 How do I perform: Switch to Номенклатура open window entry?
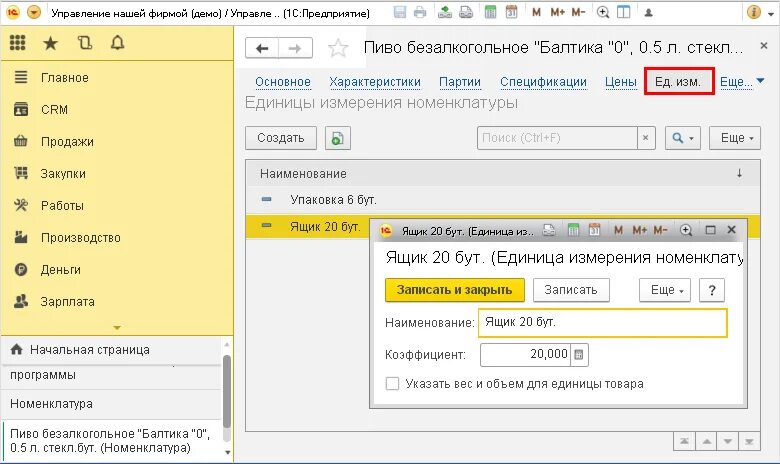tap(110, 404)
